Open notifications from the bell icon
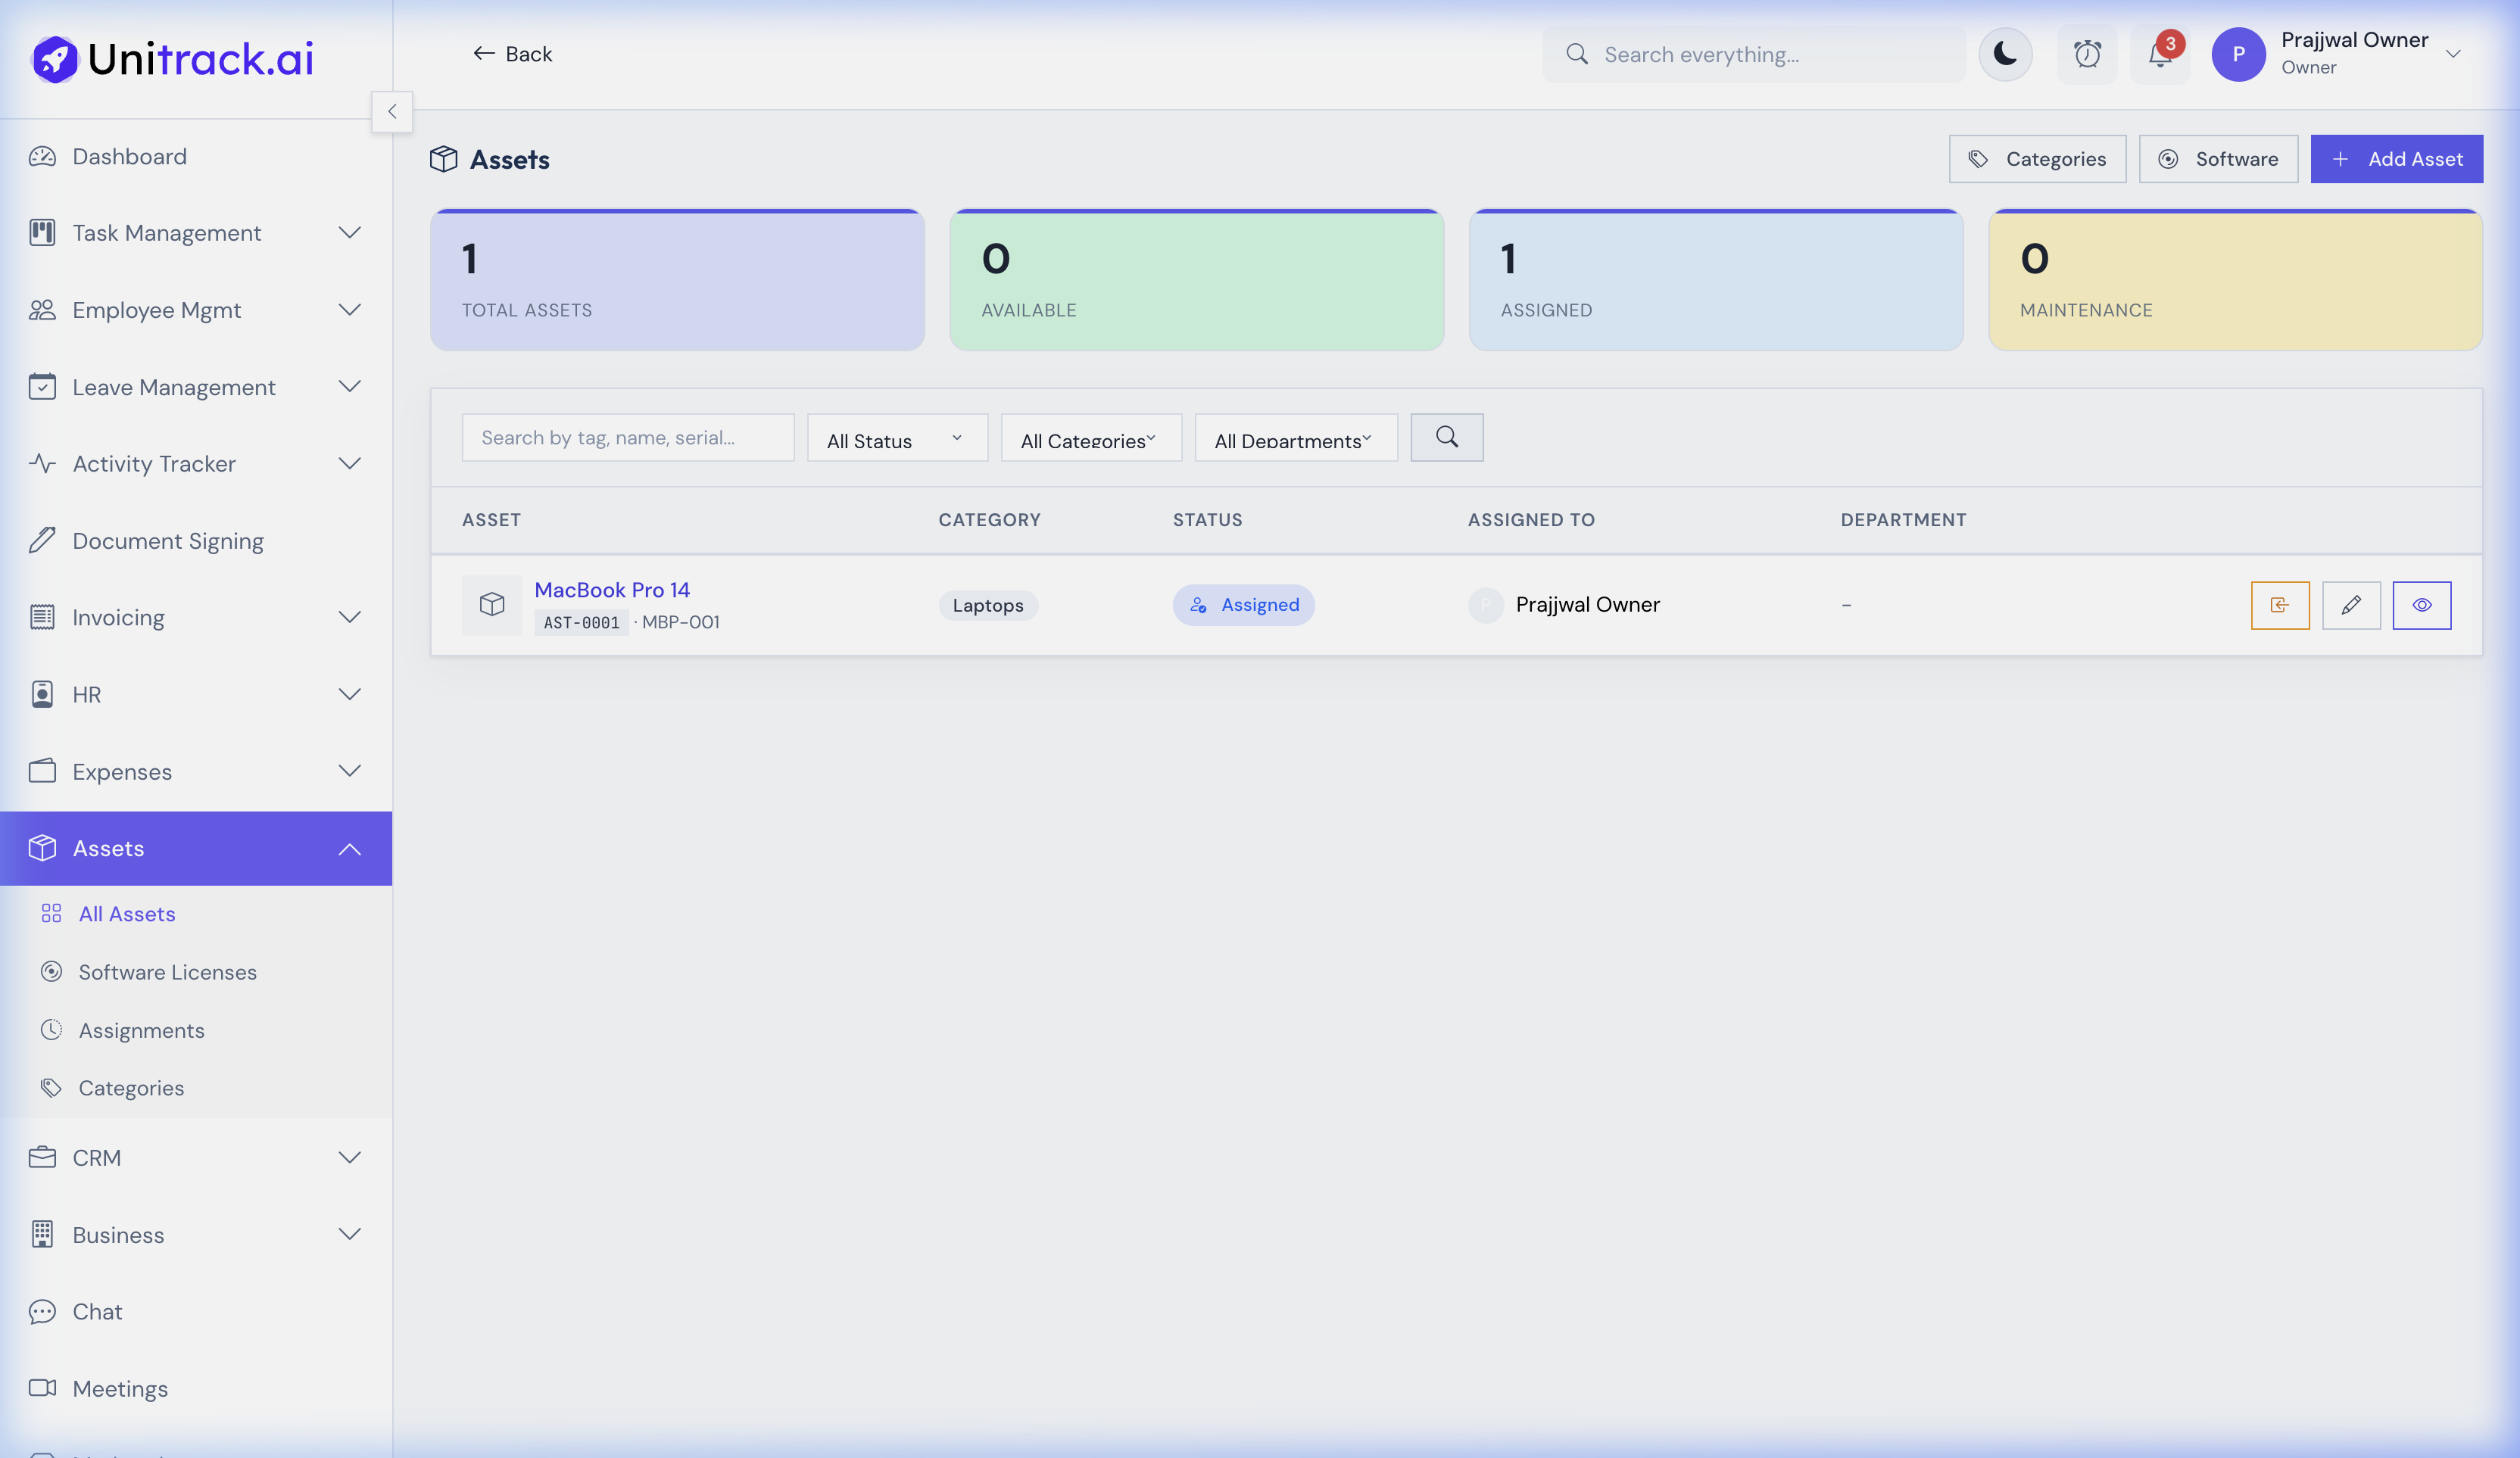Screen dimensions: 2520x1458 coord(2158,54)
